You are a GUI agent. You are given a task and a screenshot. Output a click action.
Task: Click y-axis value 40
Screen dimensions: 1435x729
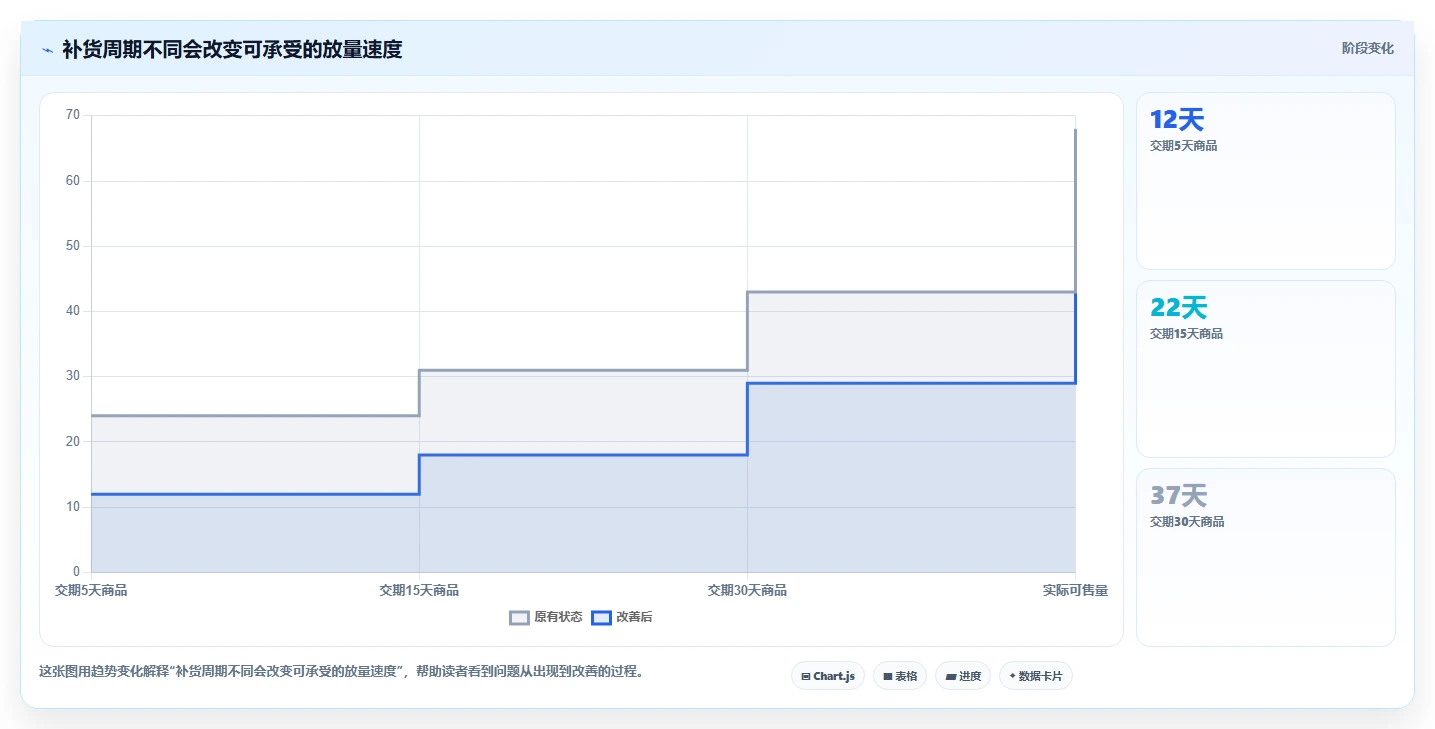point(72,311)
